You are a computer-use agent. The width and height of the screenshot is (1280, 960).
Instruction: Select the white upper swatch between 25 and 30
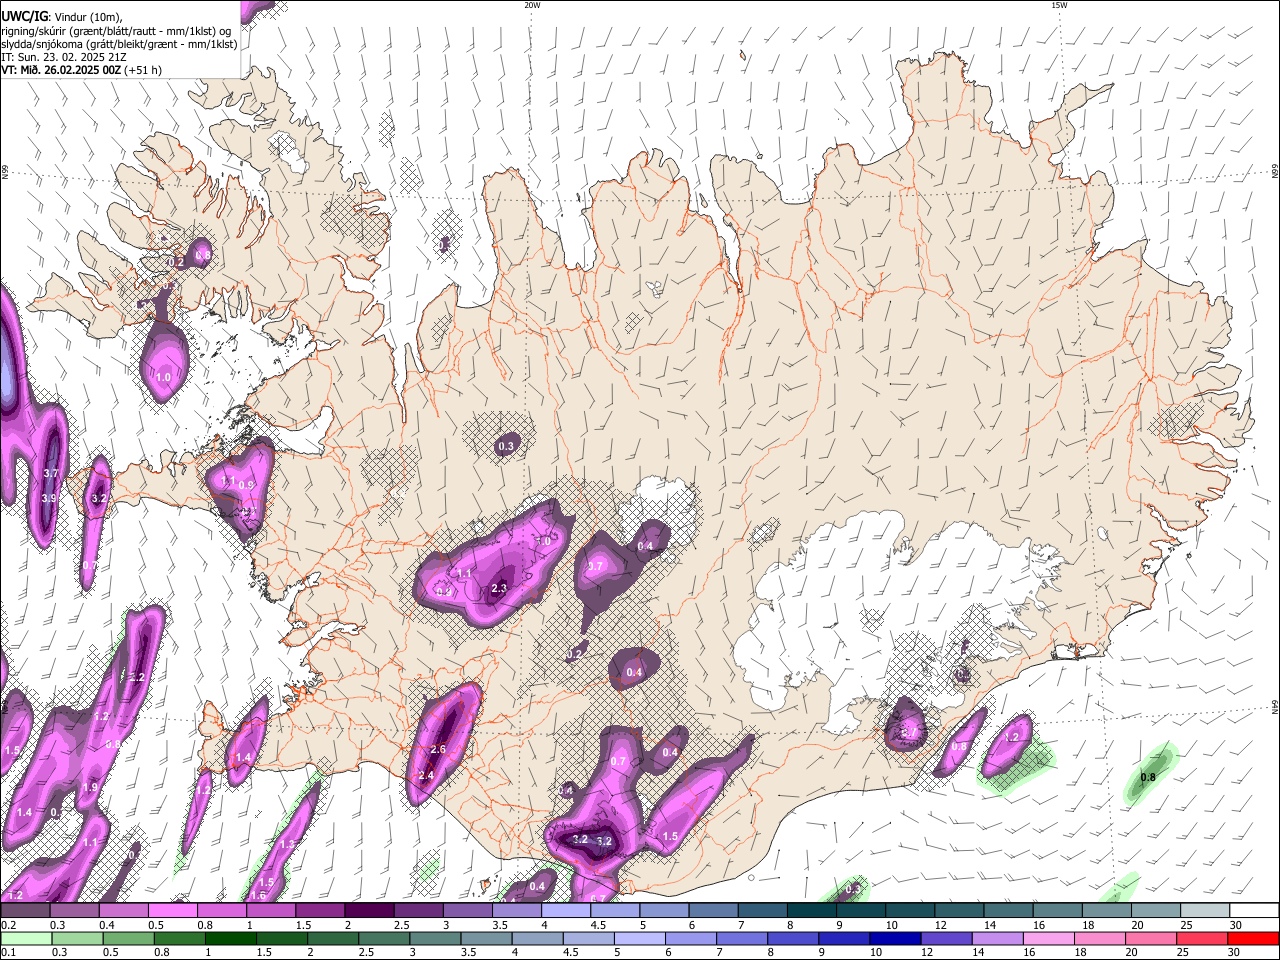tap(1205, 911)
